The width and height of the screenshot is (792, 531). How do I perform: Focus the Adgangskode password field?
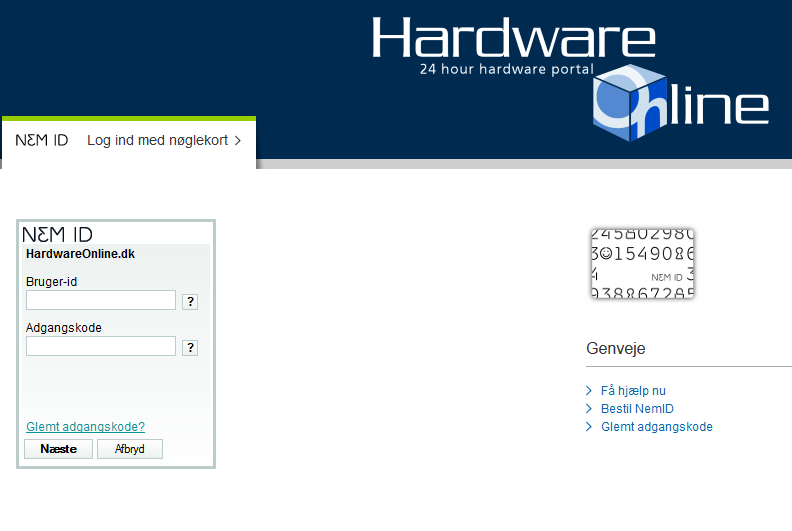[x=101, y=346]
